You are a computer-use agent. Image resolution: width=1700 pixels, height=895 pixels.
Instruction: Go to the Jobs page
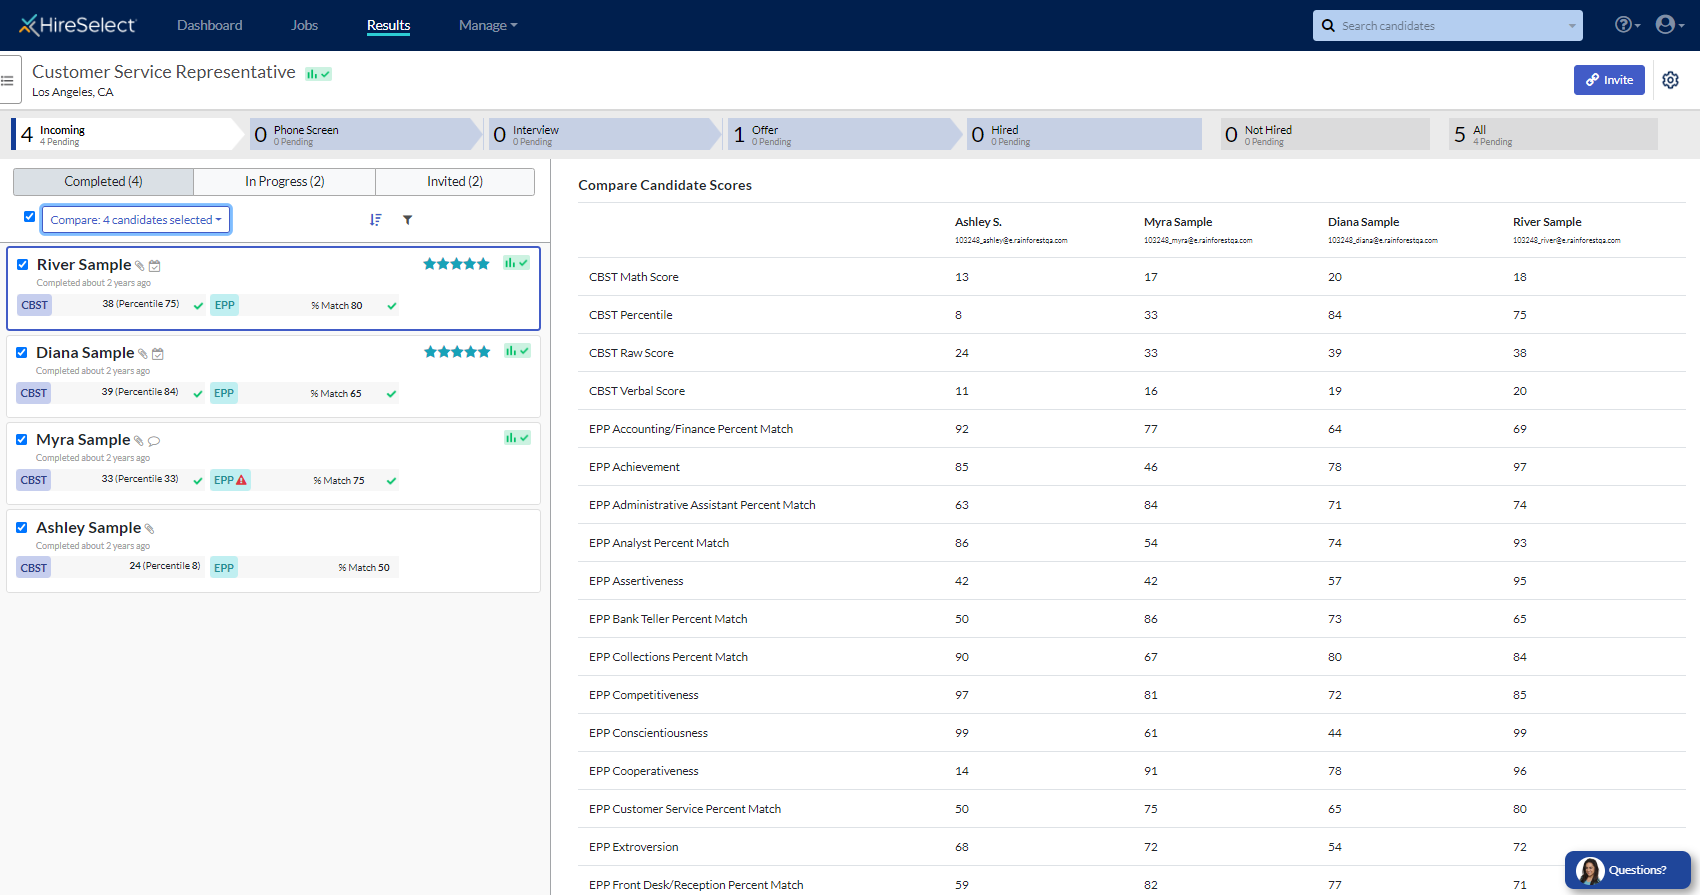tap(304, 26)
